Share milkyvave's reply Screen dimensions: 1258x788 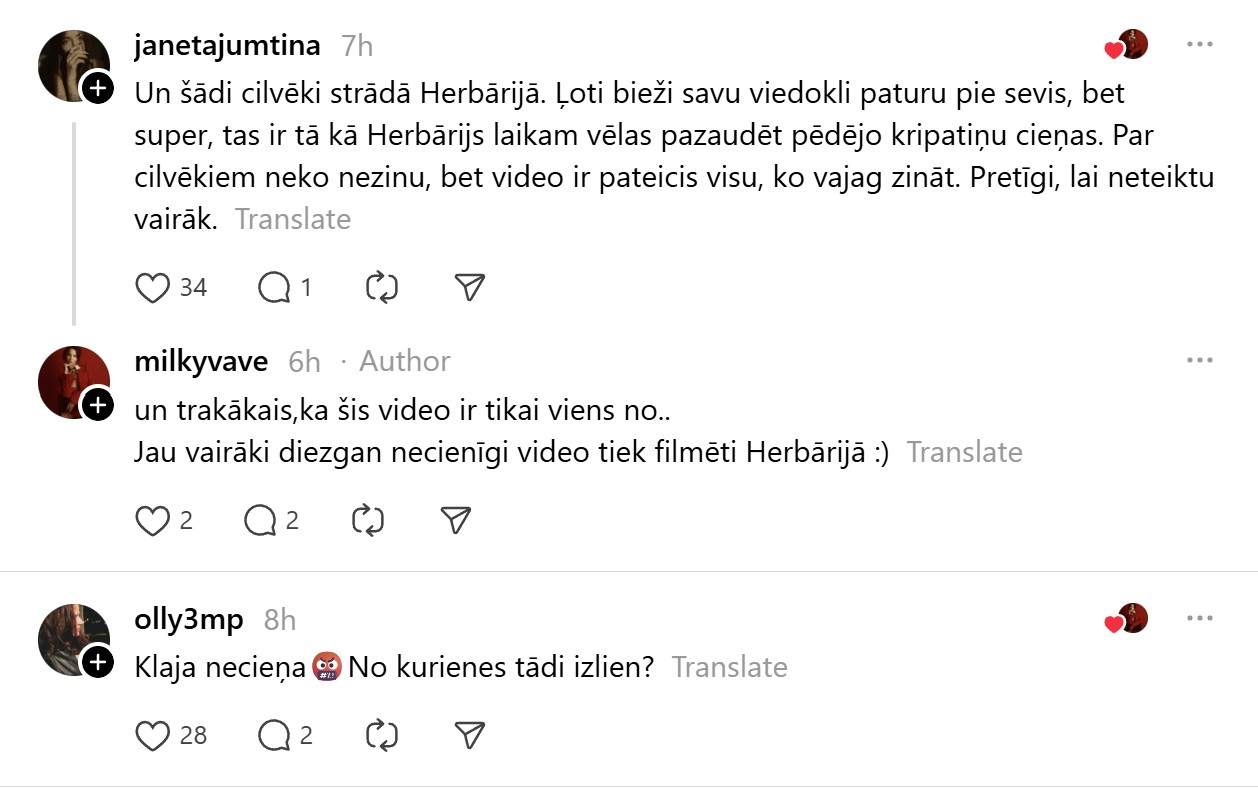pos(455,520)
